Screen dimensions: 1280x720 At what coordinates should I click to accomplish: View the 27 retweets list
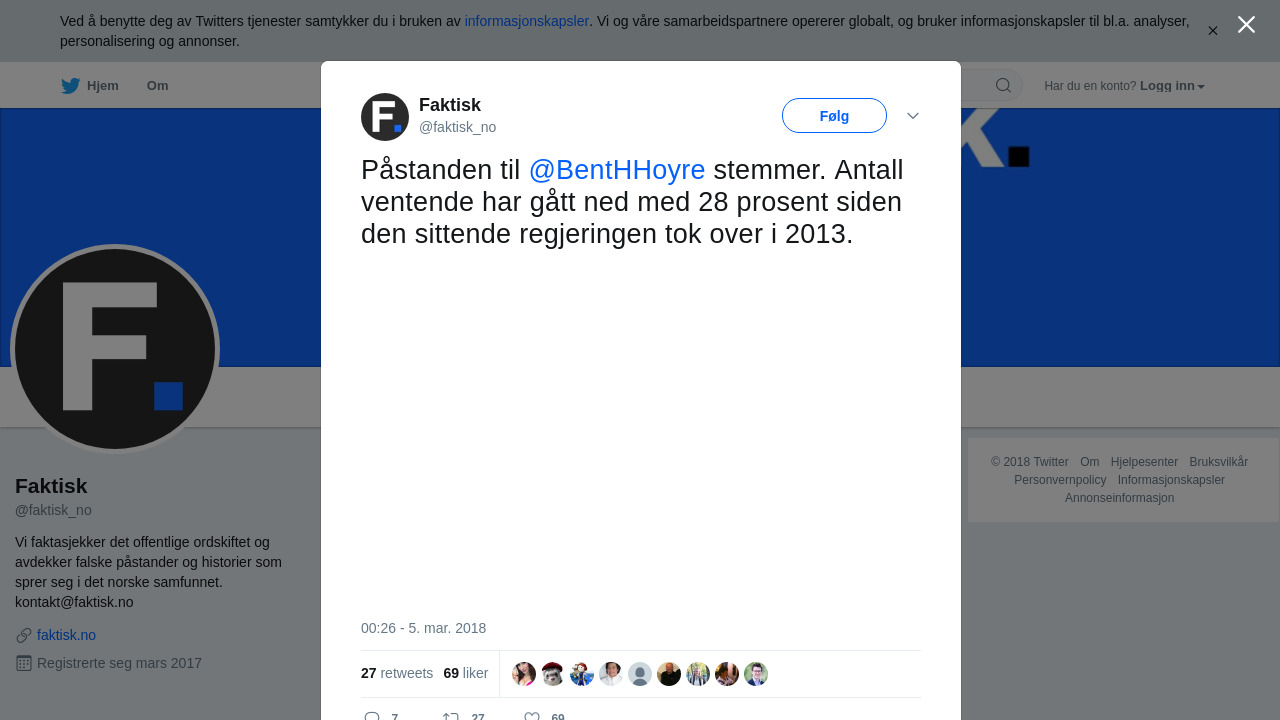397,673
